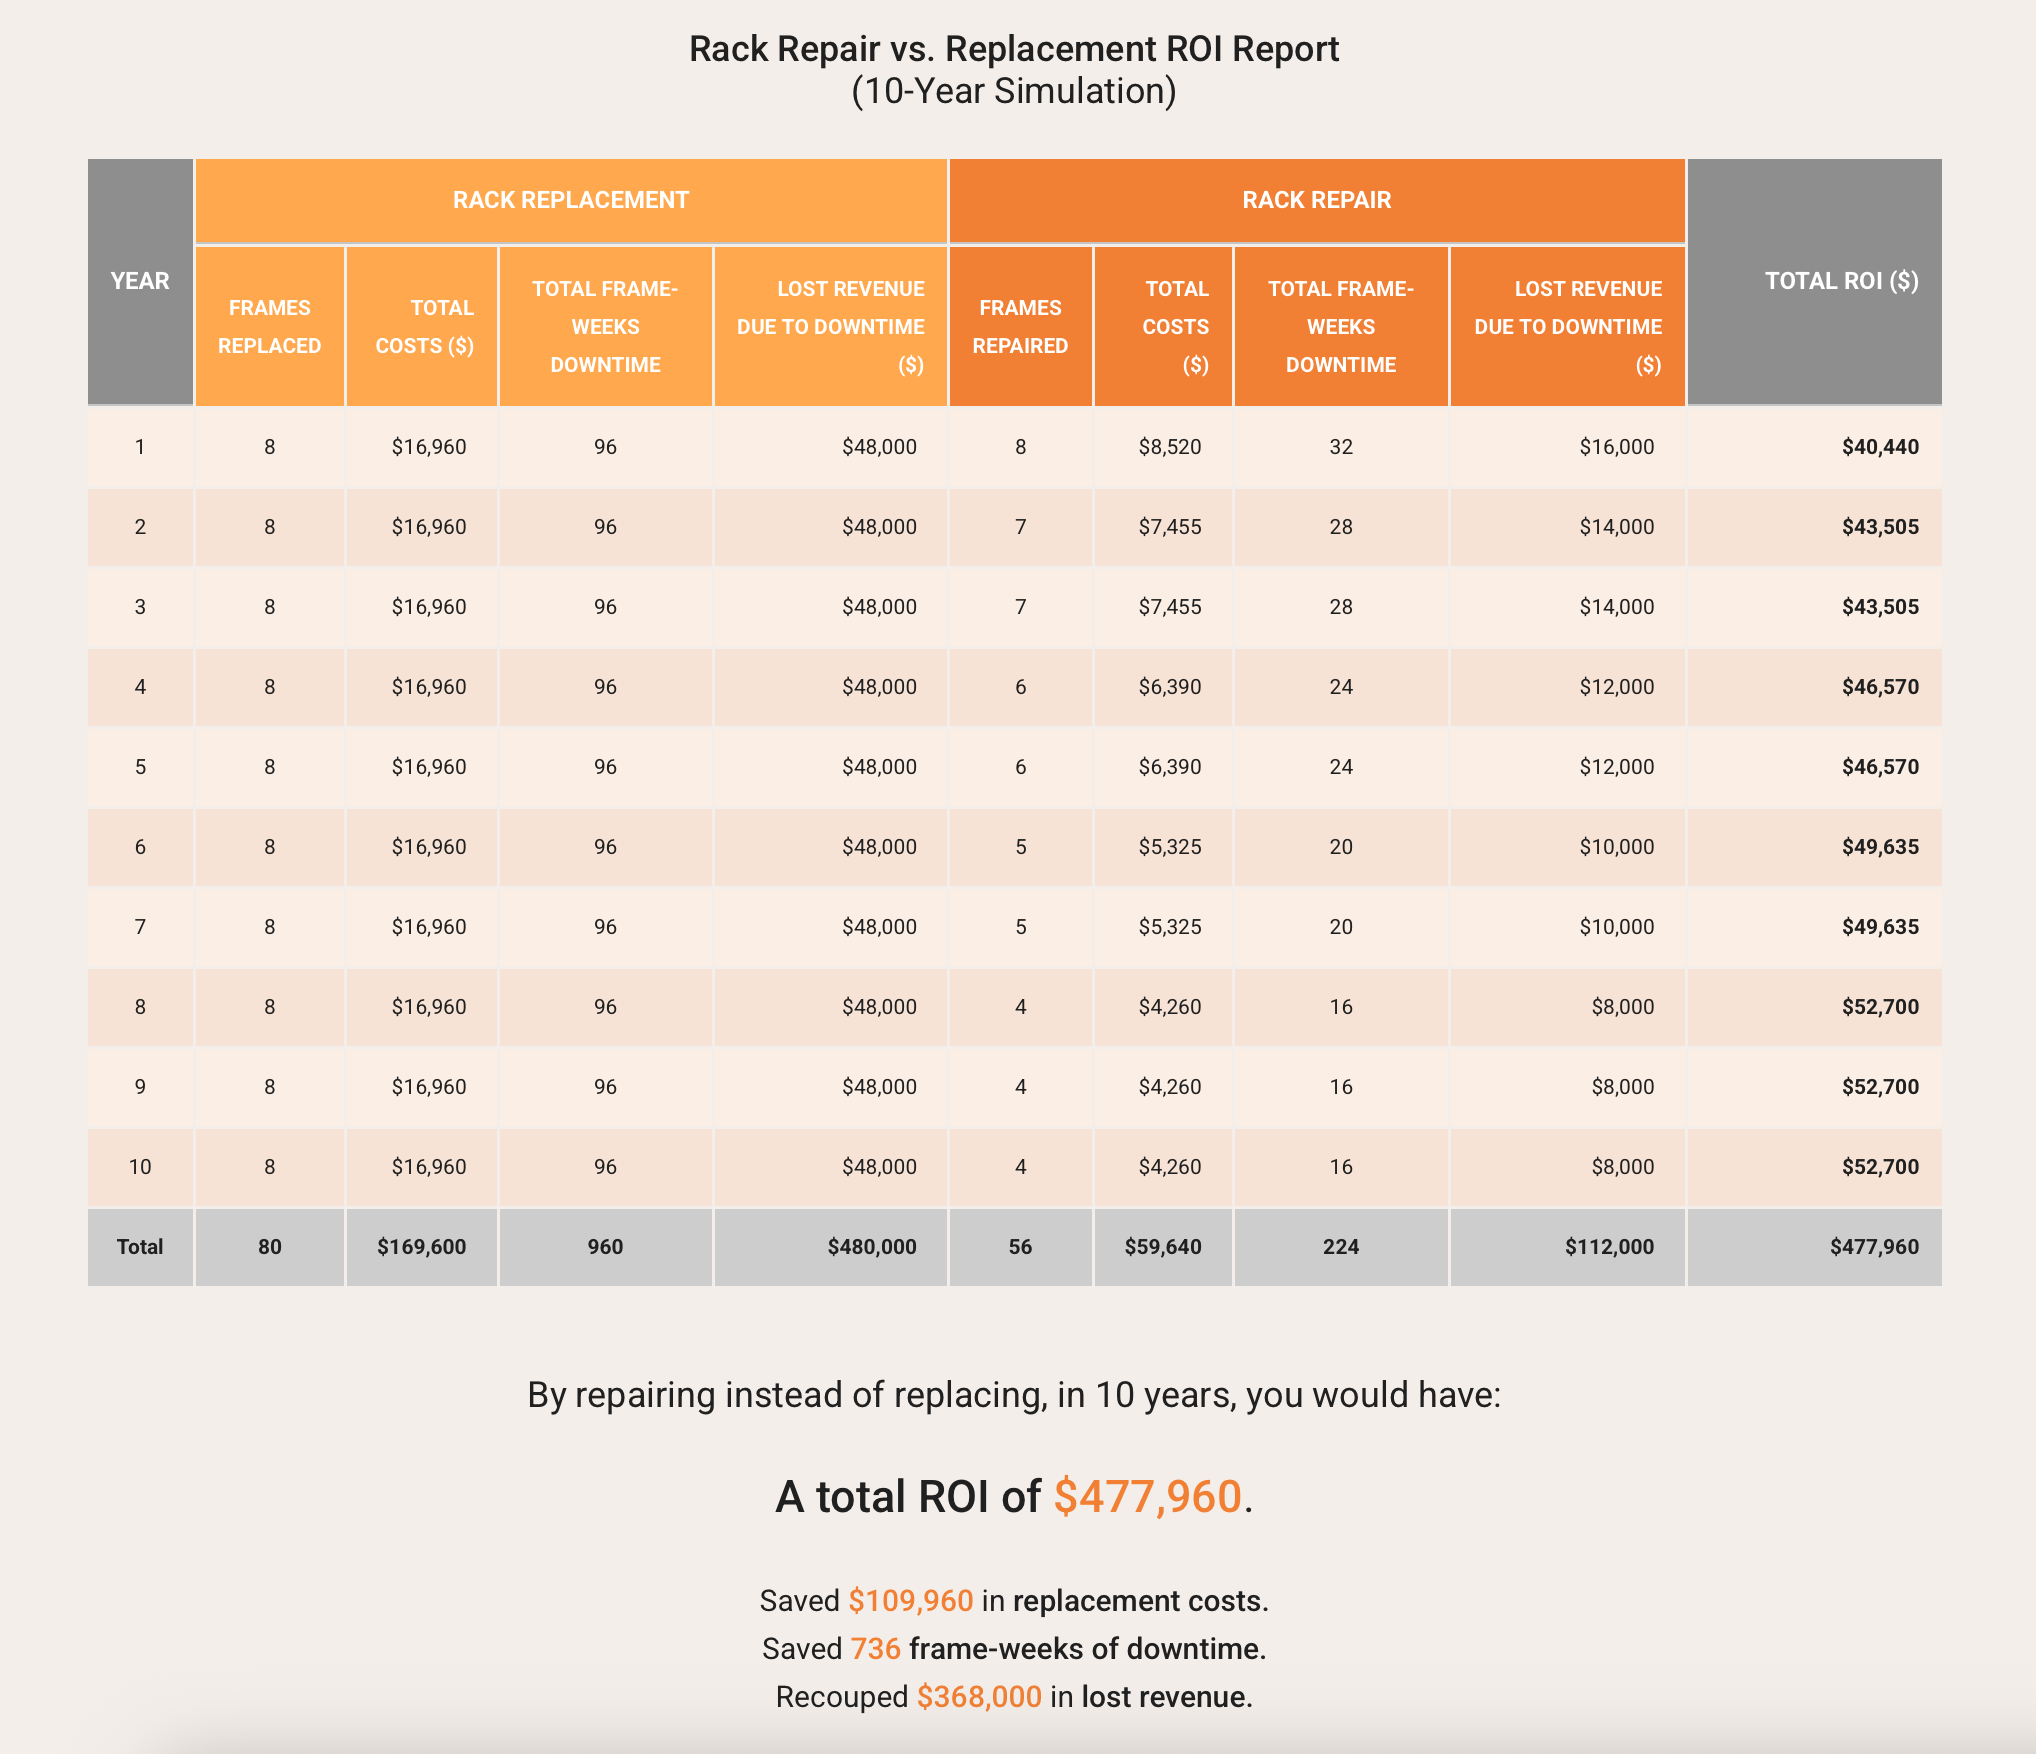Image resolution: width=2036 pixels, height=1754 pixels.
Task: Click the $59,640 total repair cost cell
Action: (x=1162, y=1247)
